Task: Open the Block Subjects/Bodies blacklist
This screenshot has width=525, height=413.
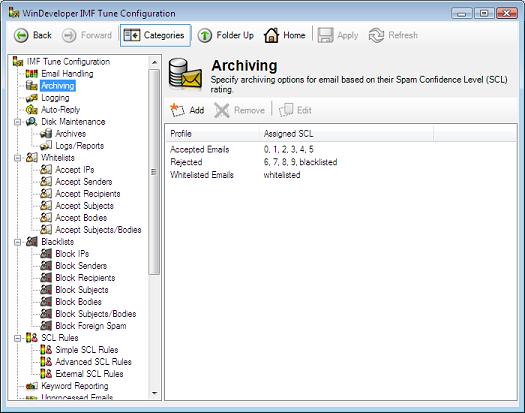Action: pyautogui.click(x=96, y=314)
